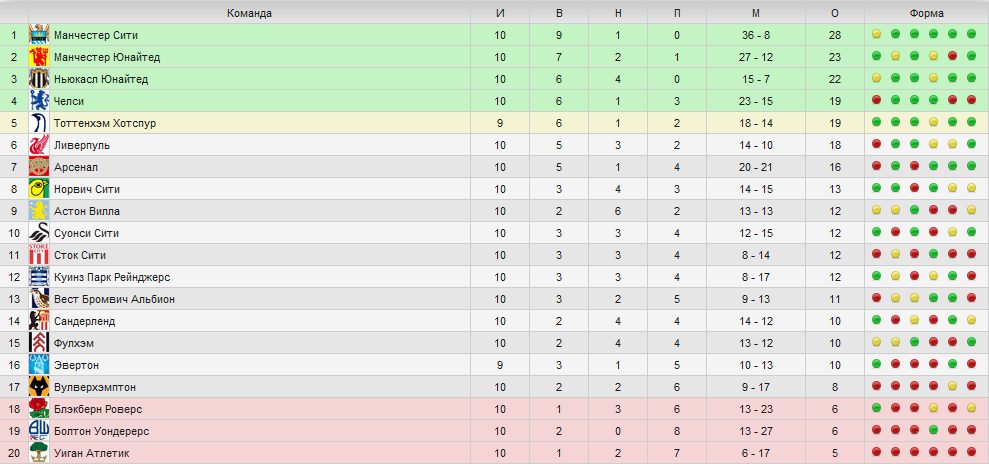989x464 pixels.
Task: Click the Форма column header
Action: click(x=927, y=13)
